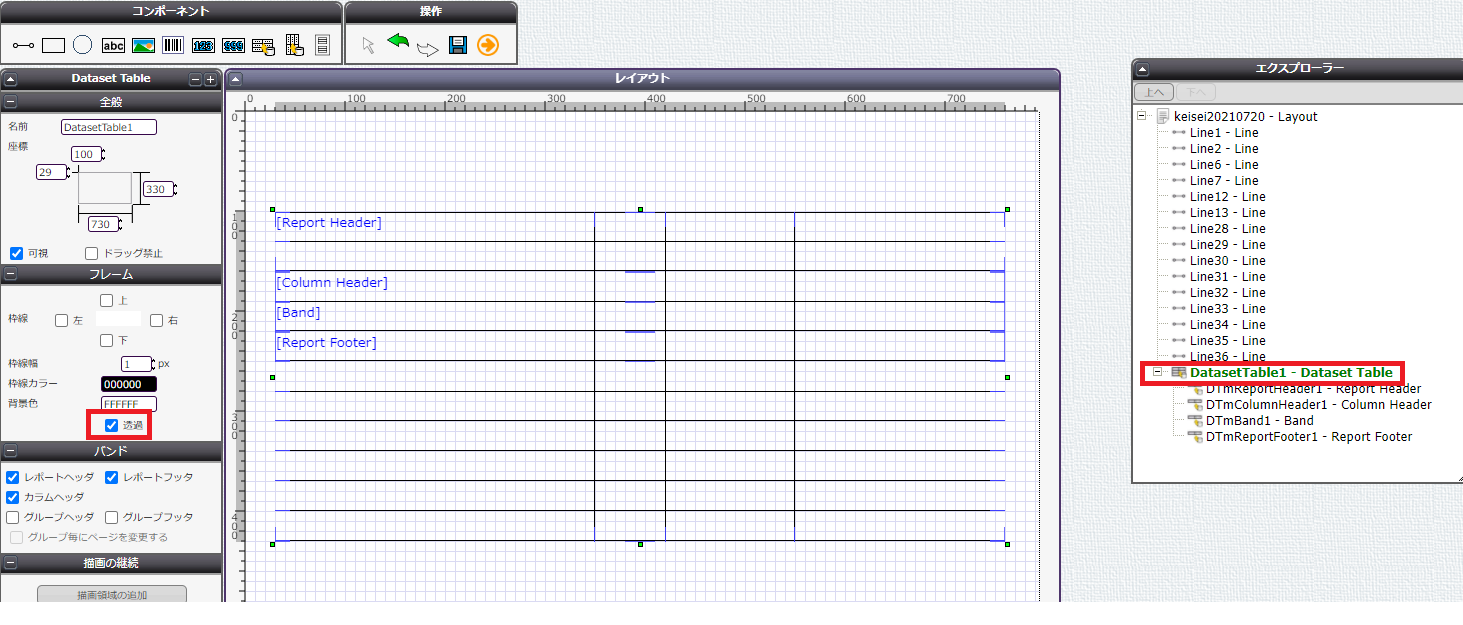Insert a Barcode component

(173, 45)
